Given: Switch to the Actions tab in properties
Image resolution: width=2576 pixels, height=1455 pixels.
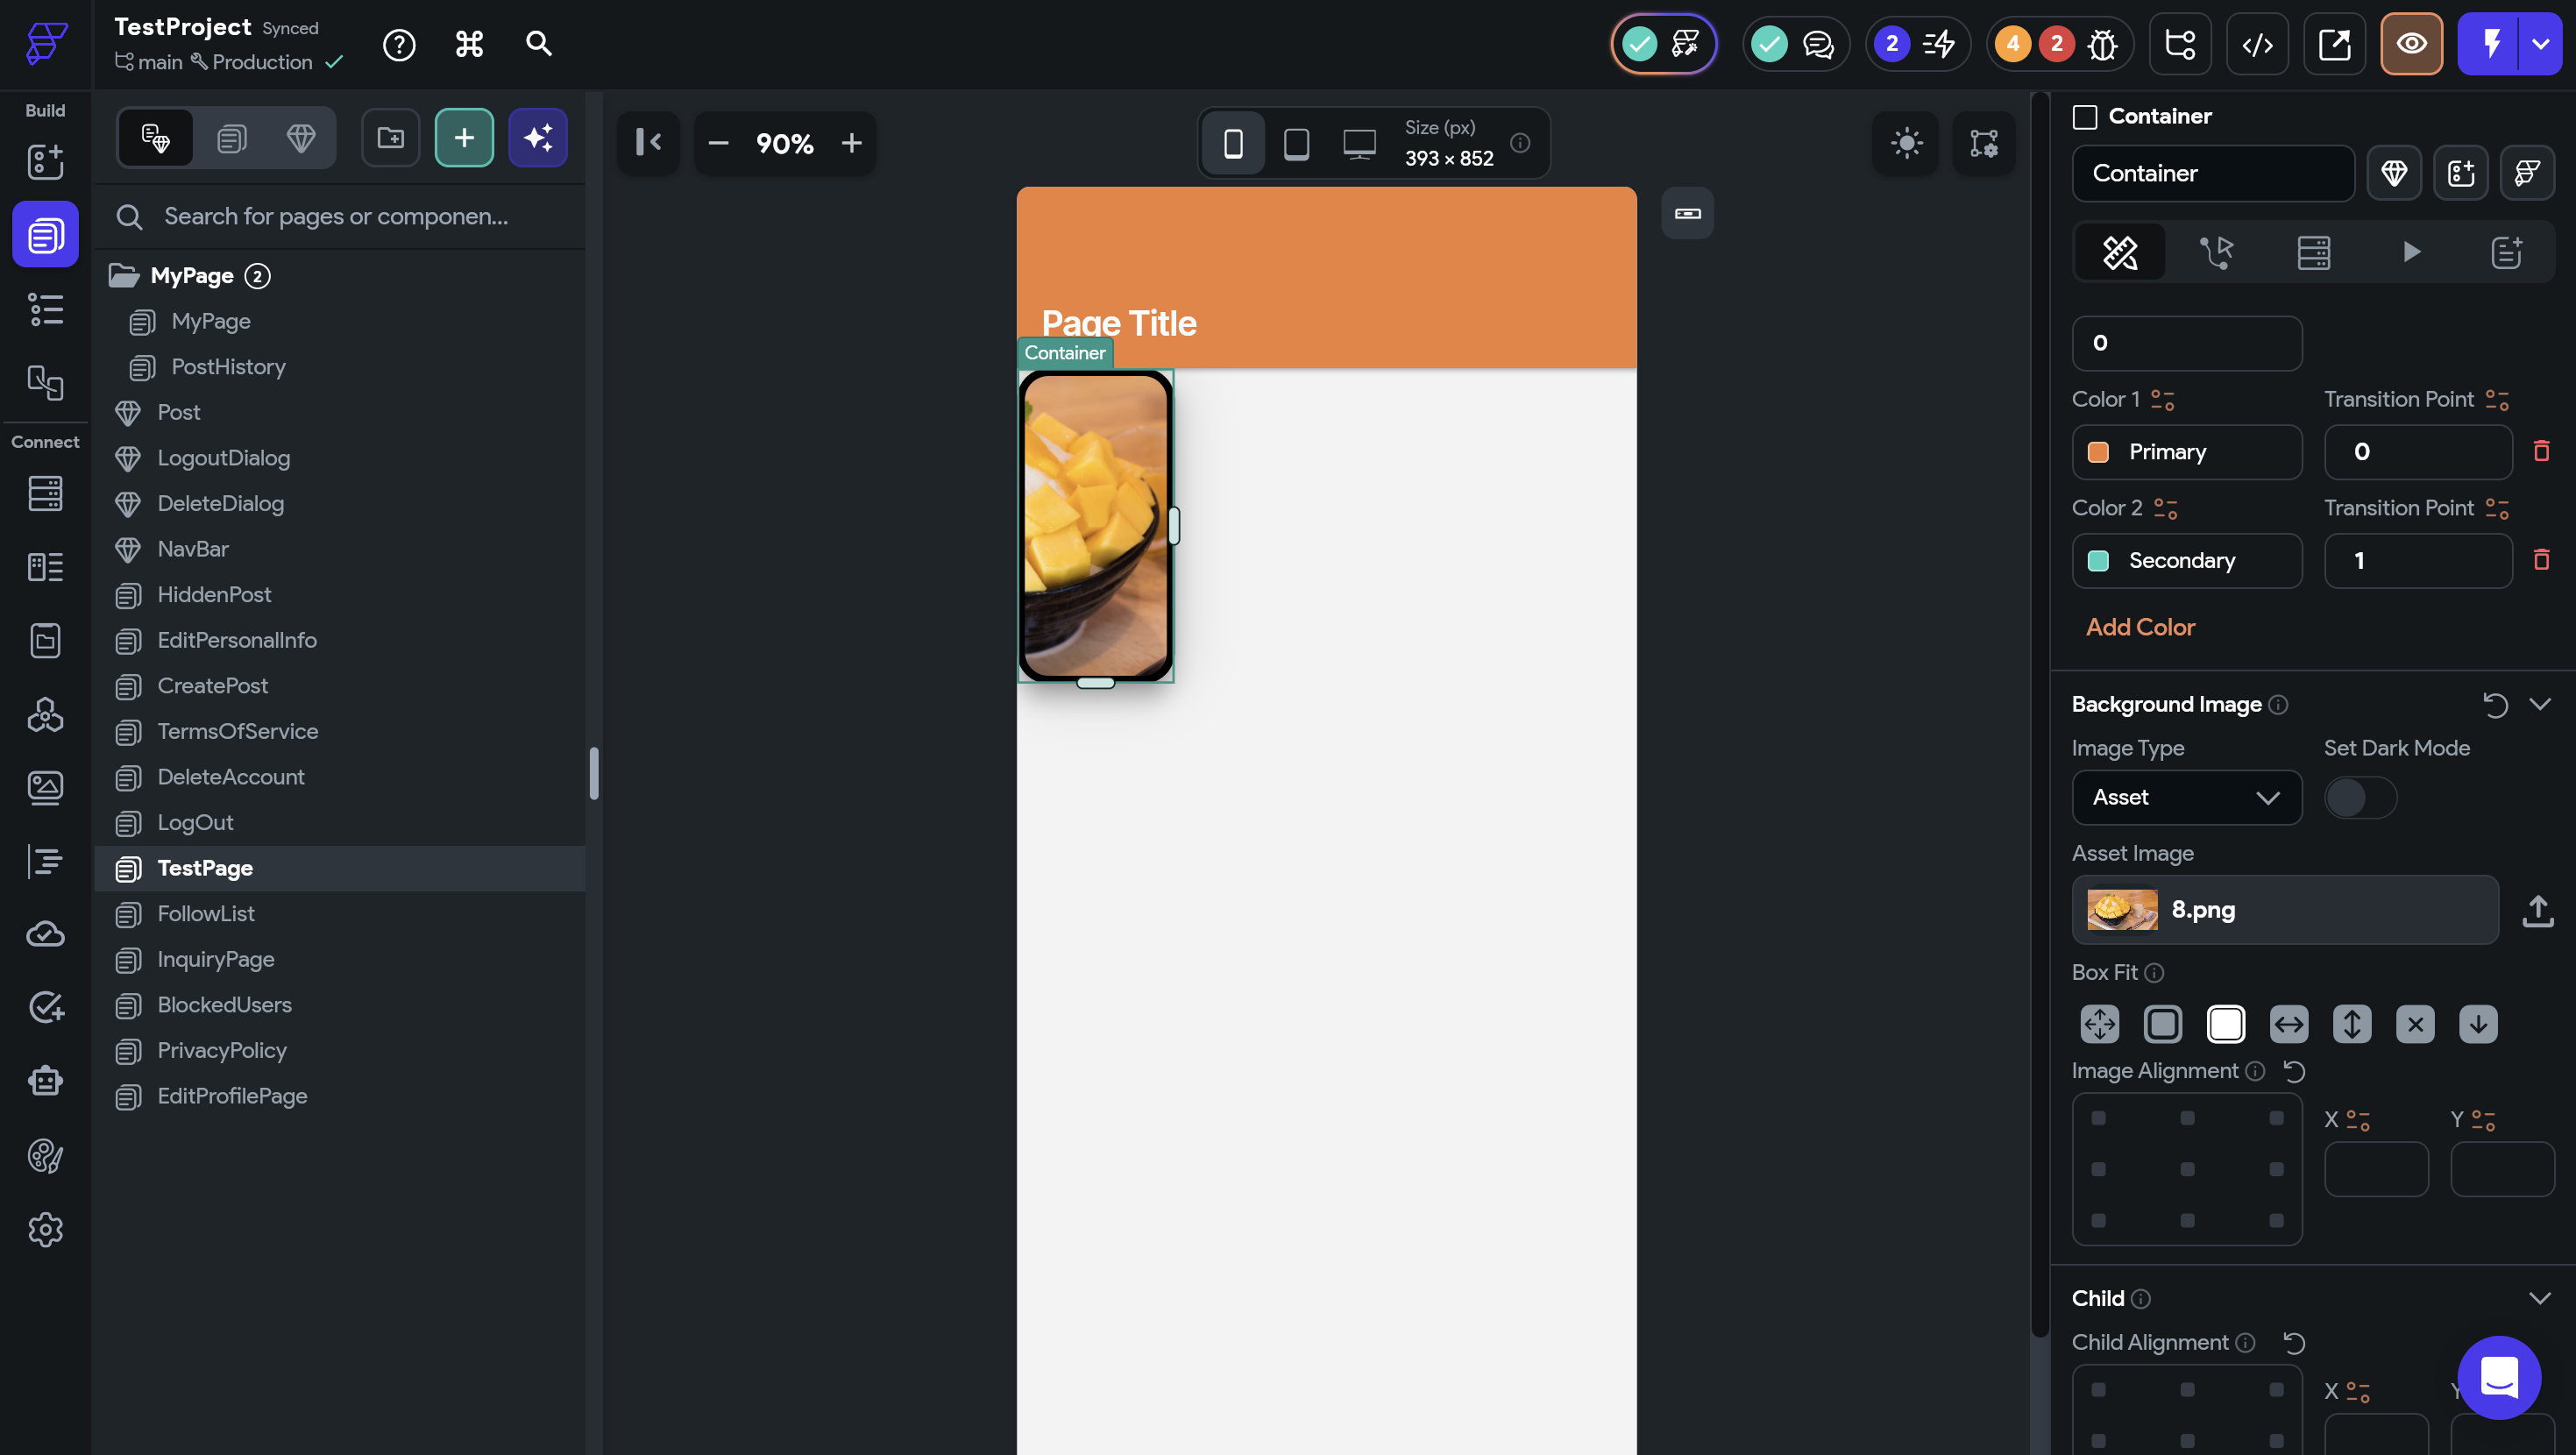Looking at the screenshot, I should (x=2216, y=252).
